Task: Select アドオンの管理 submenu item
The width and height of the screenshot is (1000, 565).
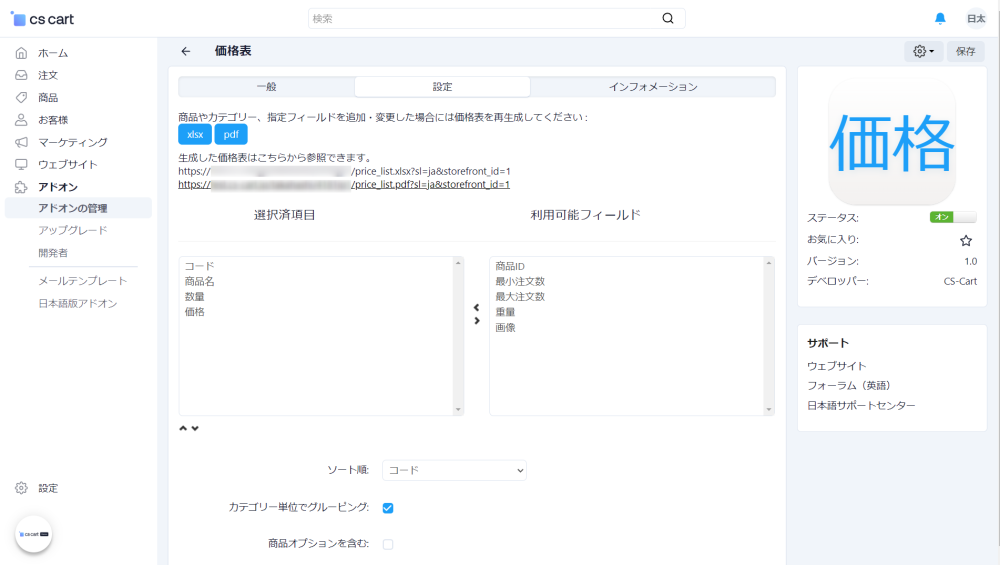Action: coord(78,208)
